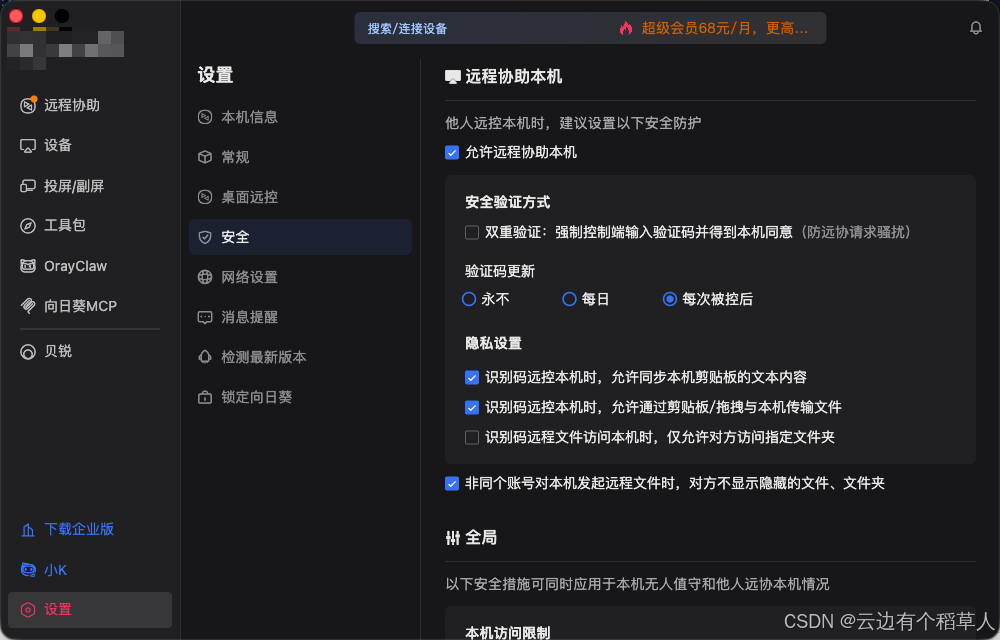Screen dimensions: 1000x640
Task: Open the 工具包 toolbox icon
Action: tap(28, 226)
